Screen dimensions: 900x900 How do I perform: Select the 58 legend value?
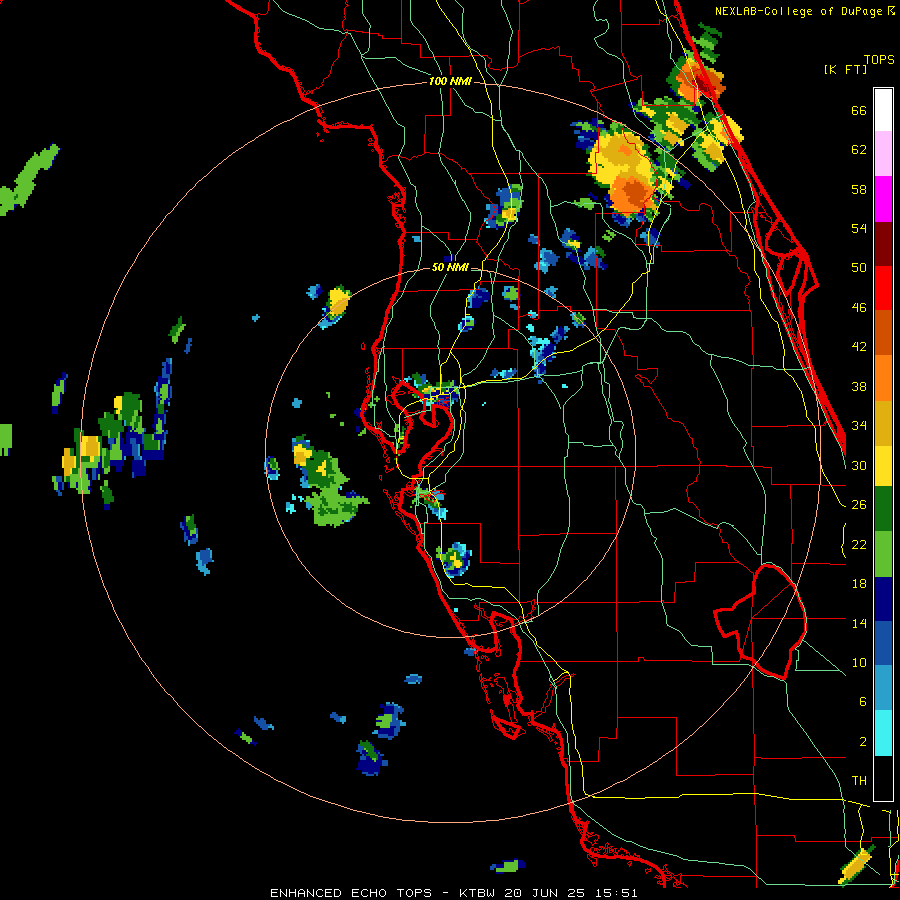tap(859, 189)
